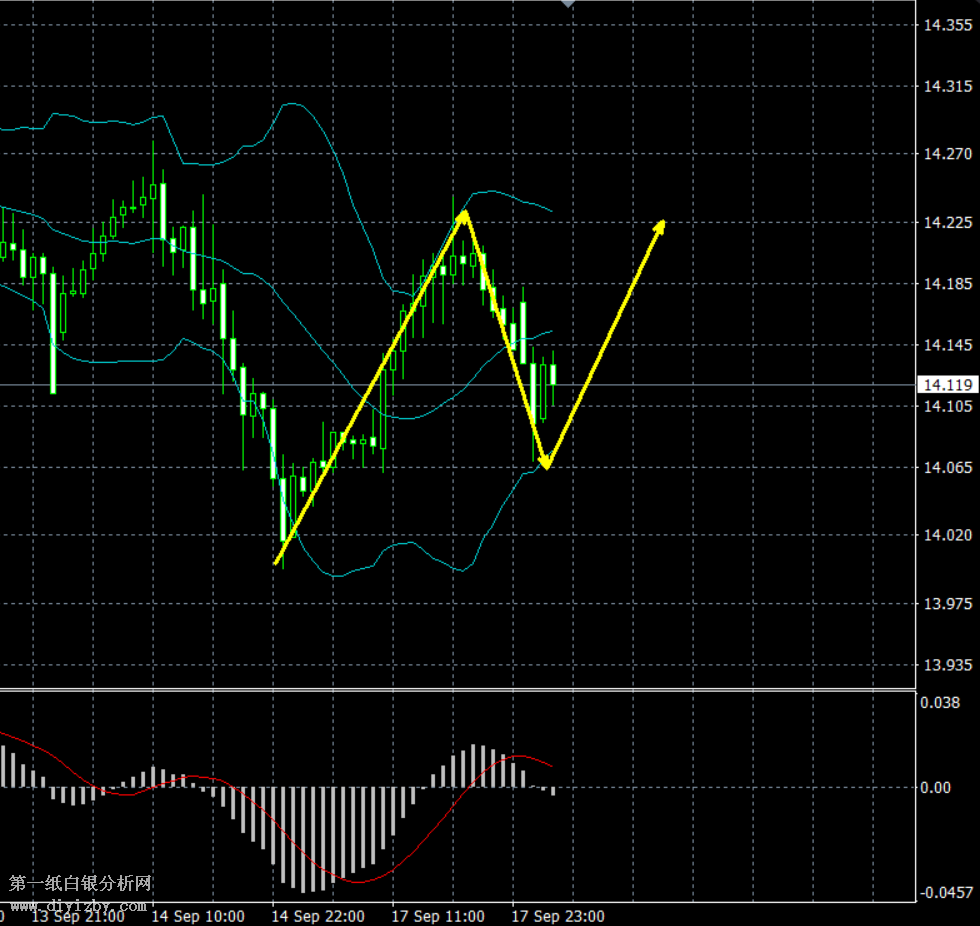Click the 14 Sep 22:00 time axis label
Screen dimensions: 980x926
pos(318,916)
